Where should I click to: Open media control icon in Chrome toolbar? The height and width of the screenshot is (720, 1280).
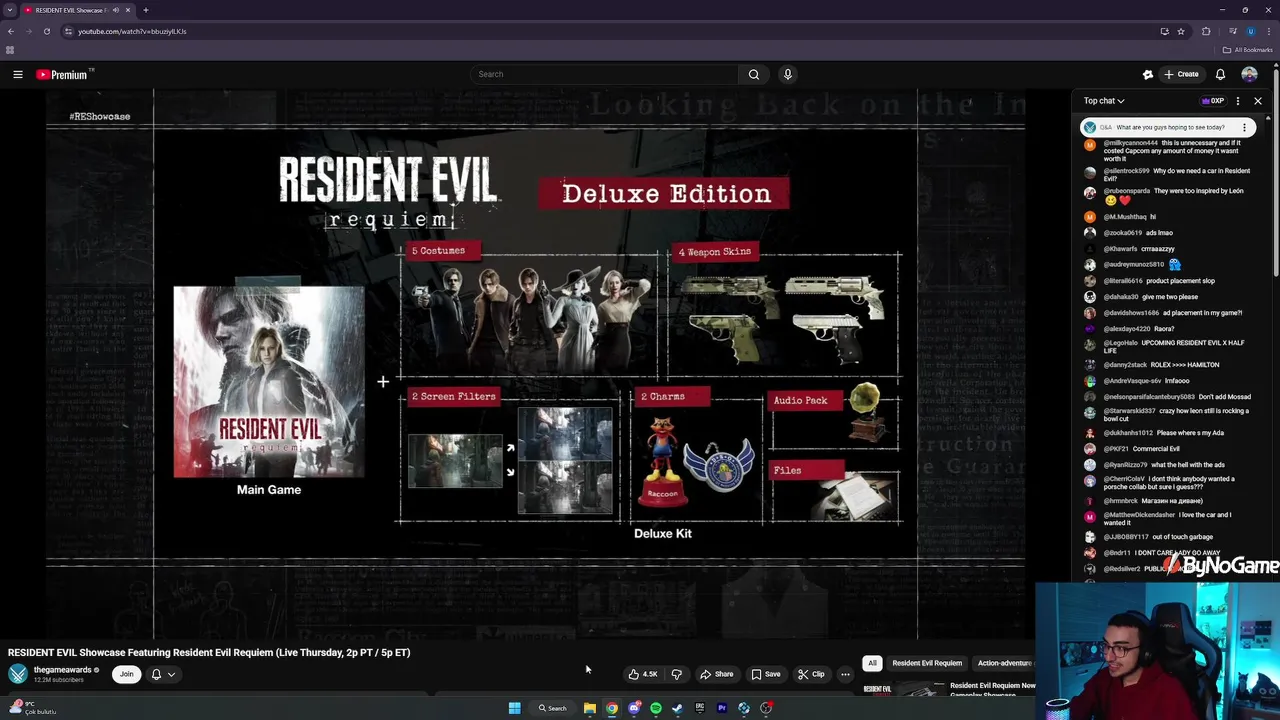pos(1232,31)
